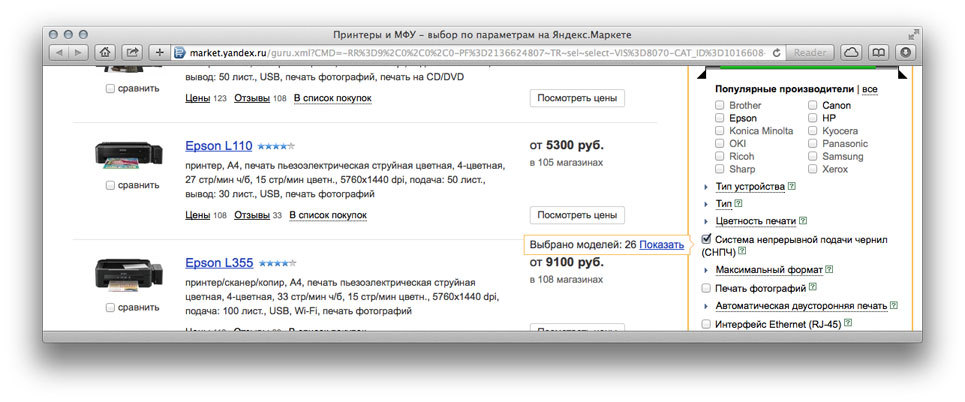This screenshot has height=402, width=965.
Task: Click Посмотреть цены in the top row
Action: (577, 98)
